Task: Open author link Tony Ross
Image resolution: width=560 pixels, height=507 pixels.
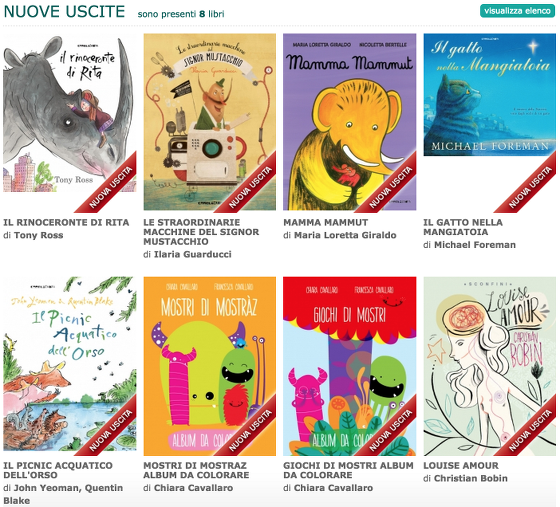Action: point(39,235)
